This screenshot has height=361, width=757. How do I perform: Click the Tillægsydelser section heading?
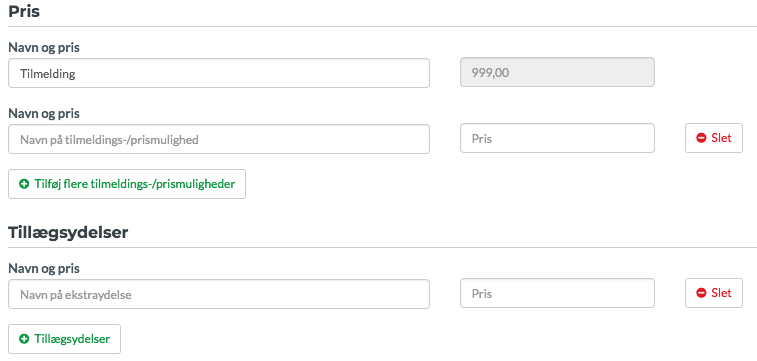click(x=68, y=233)
